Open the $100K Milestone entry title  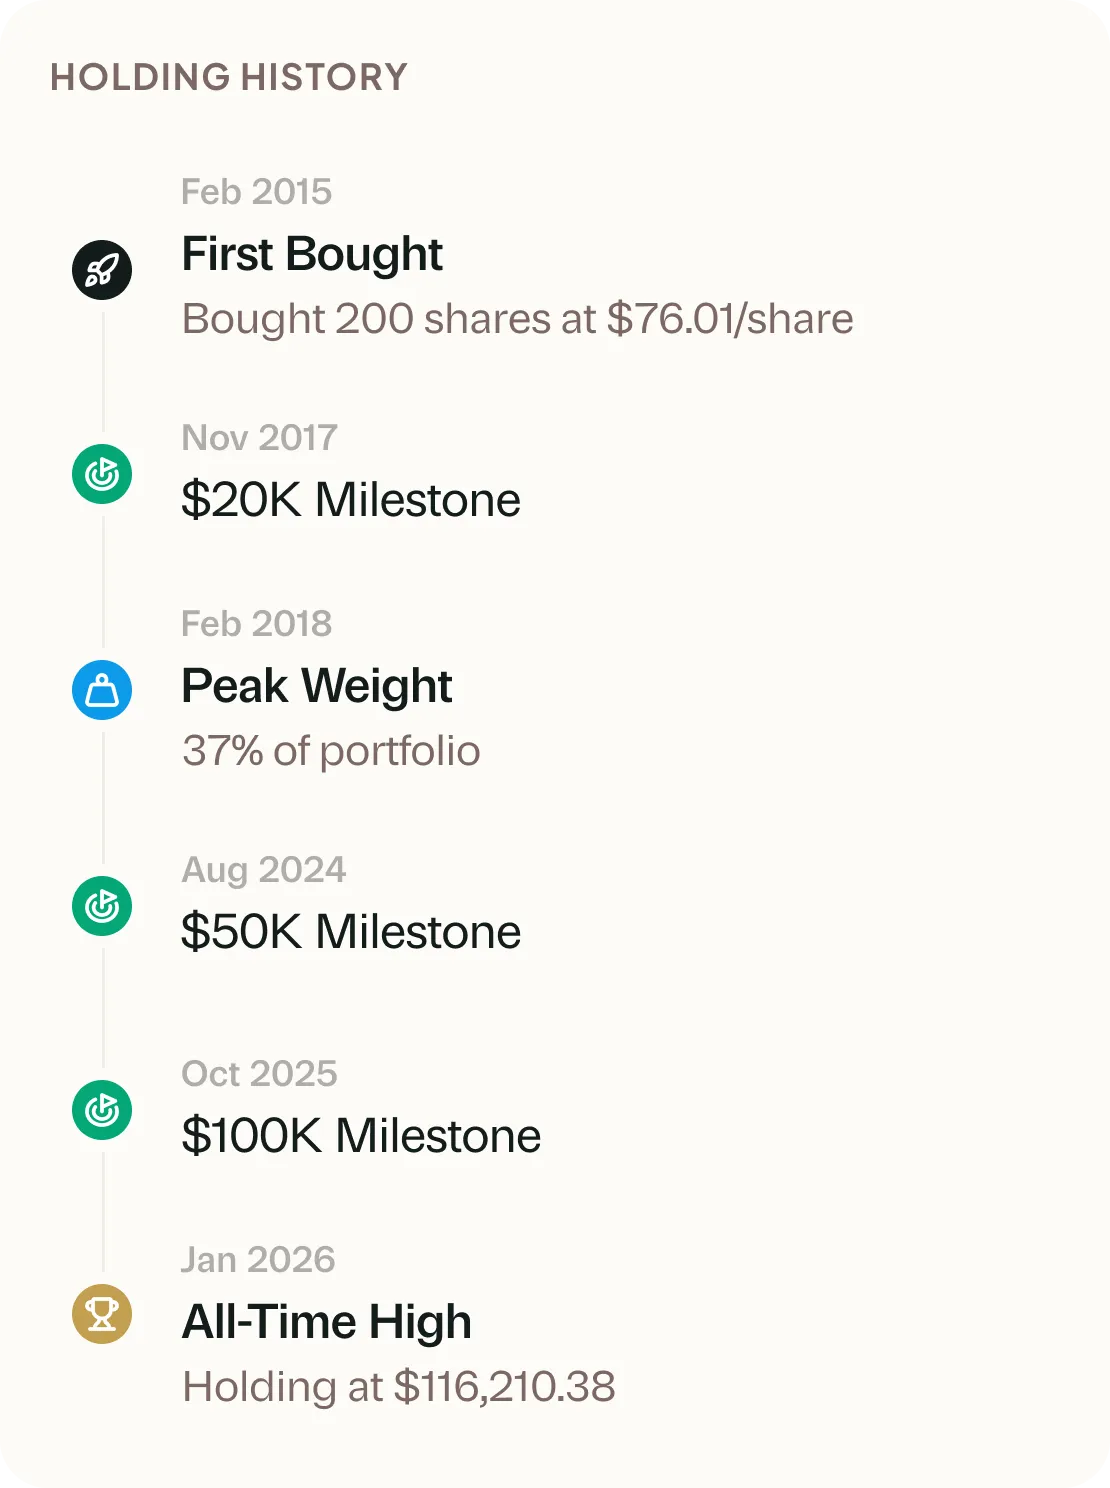(x=361, y=1136)
